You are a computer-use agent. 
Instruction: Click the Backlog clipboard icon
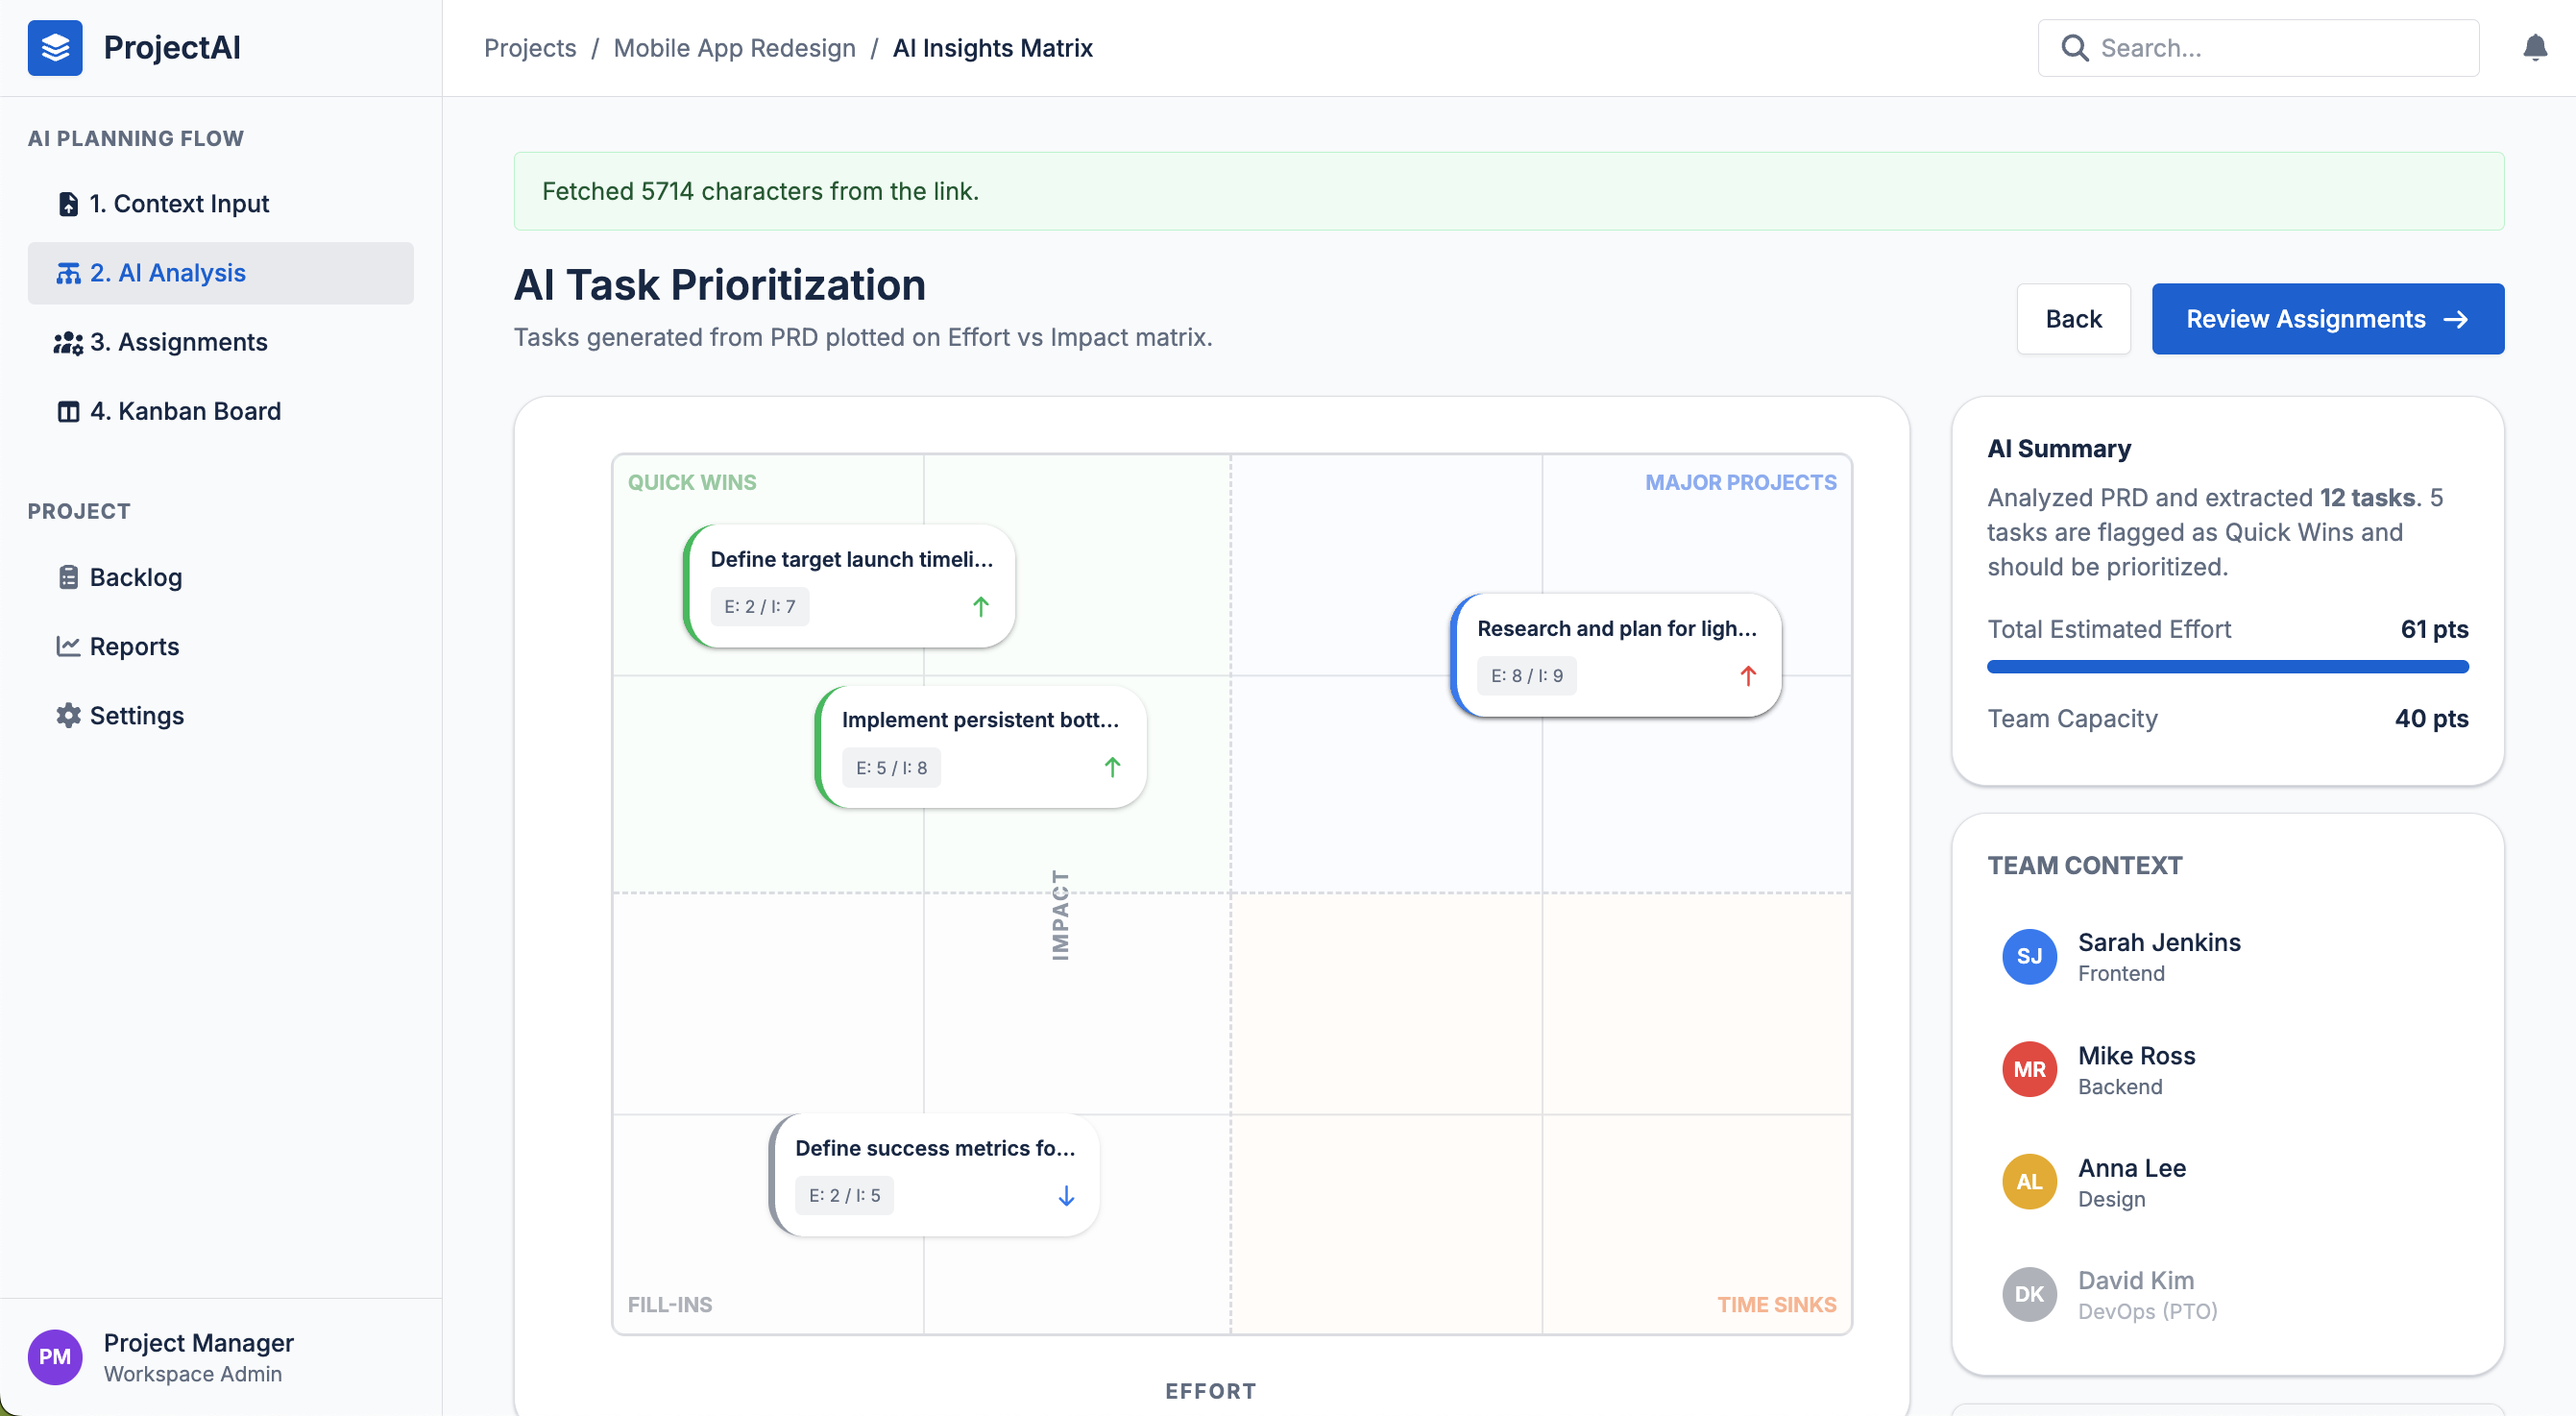pyautogui.click(x=68, y=577)
